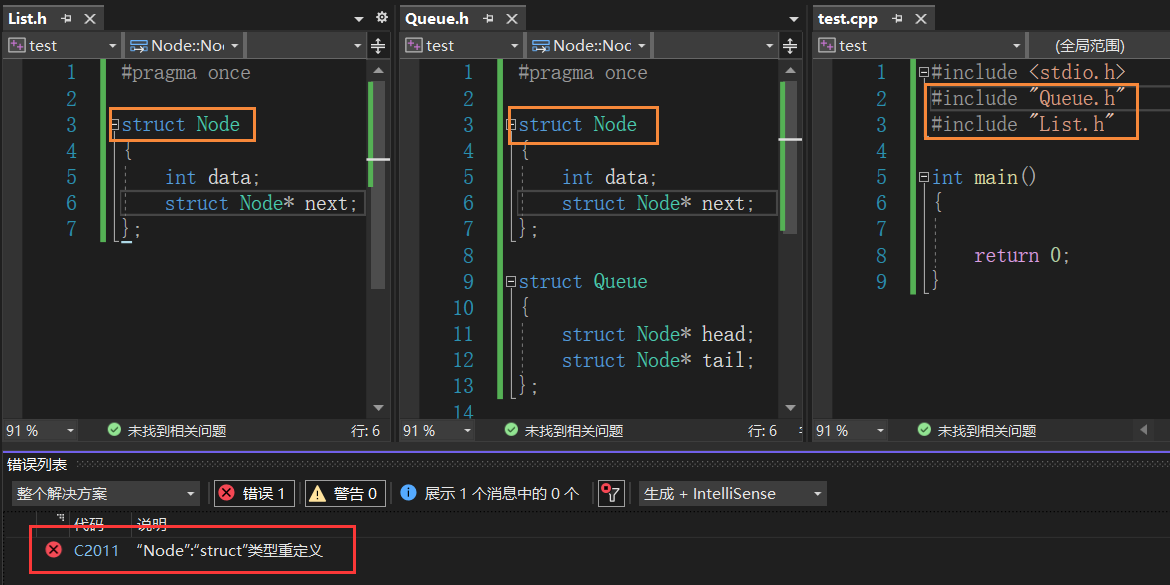Image resolution: width=1170 pixels, height=585 pixels.
Task: Switch to the Queue.h tab
Action: coord(437,19)
